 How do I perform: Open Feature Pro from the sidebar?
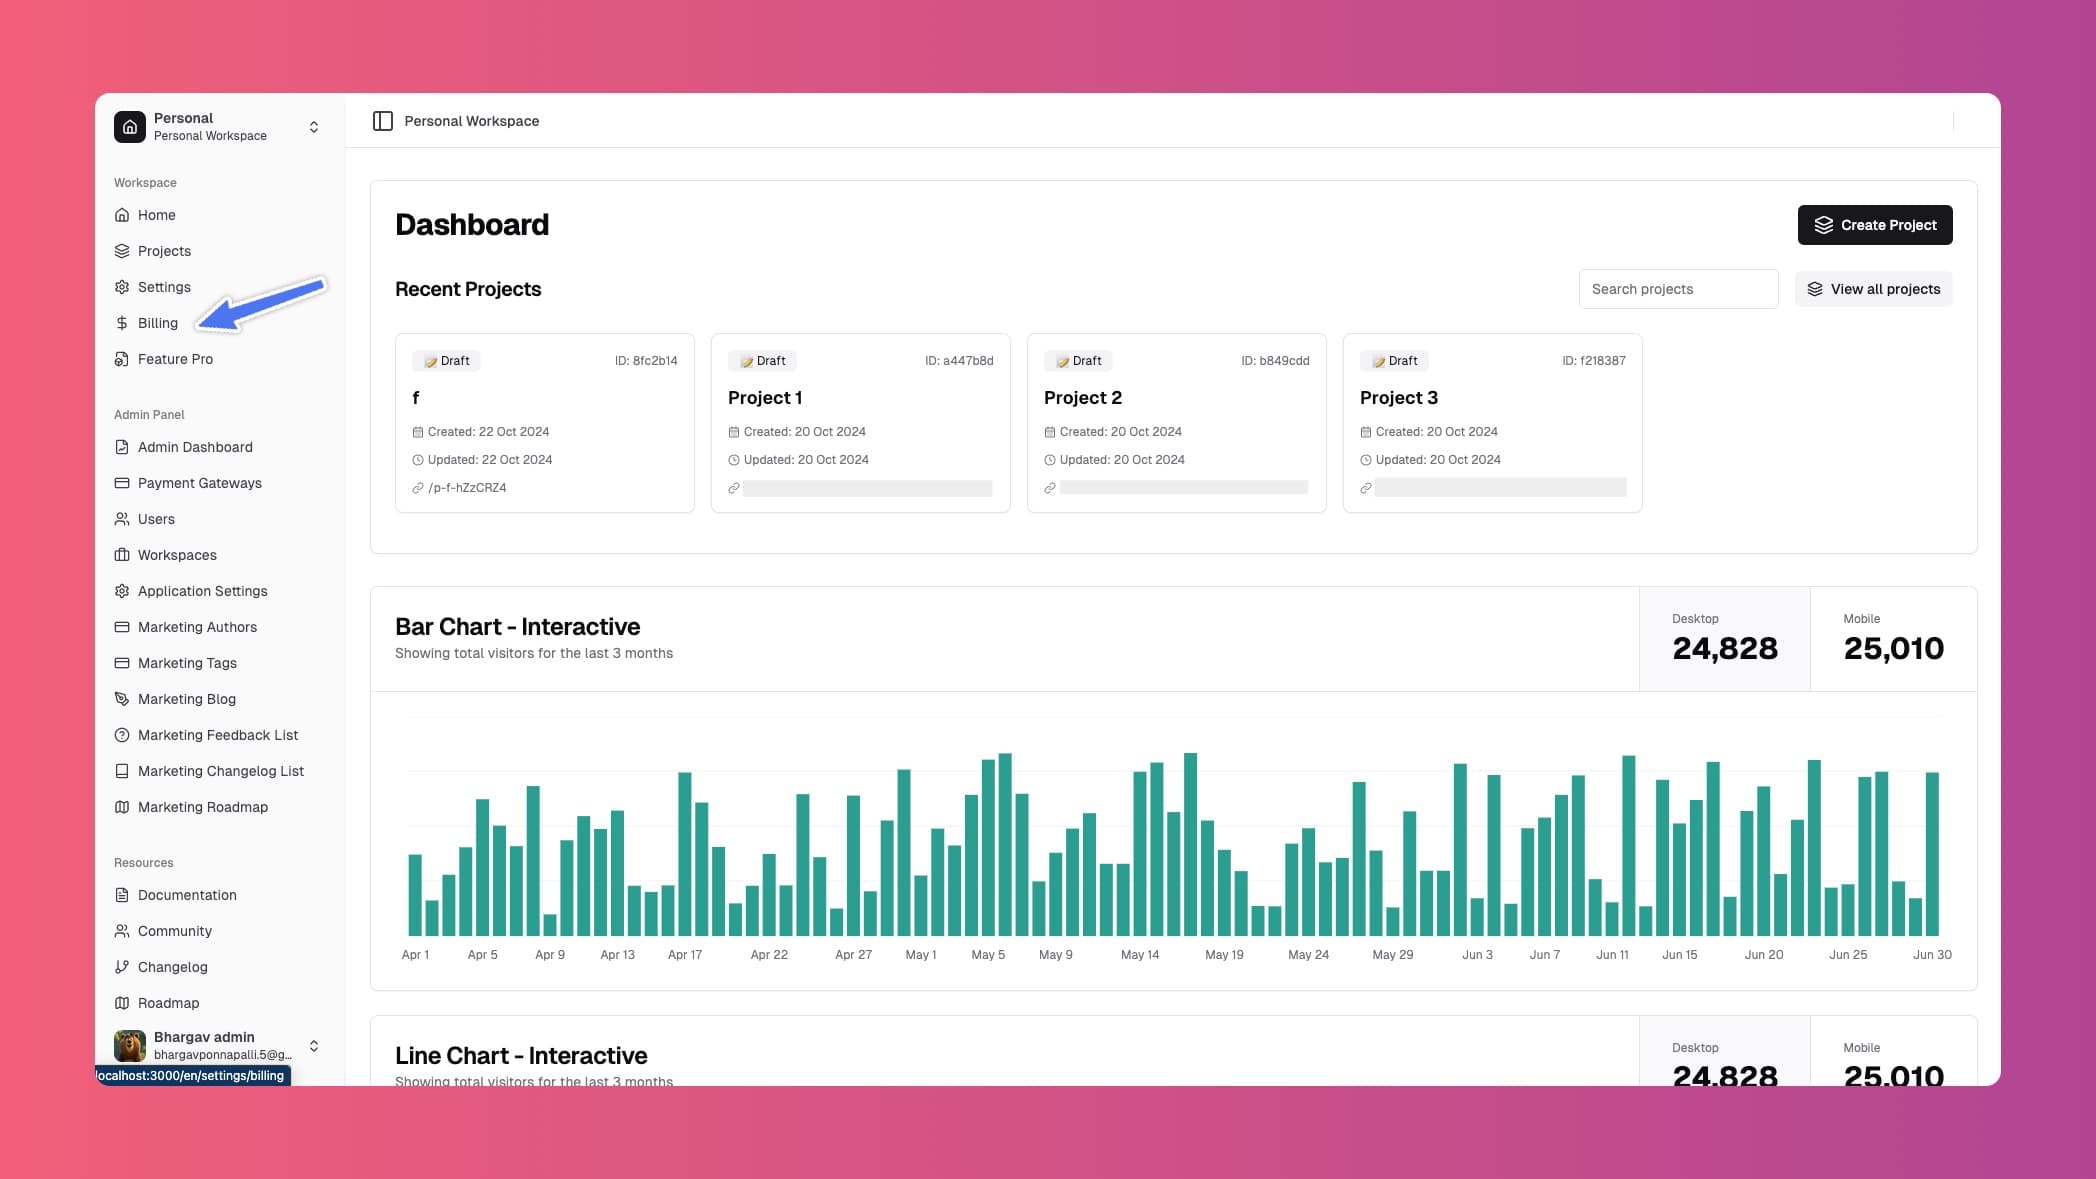175,359
